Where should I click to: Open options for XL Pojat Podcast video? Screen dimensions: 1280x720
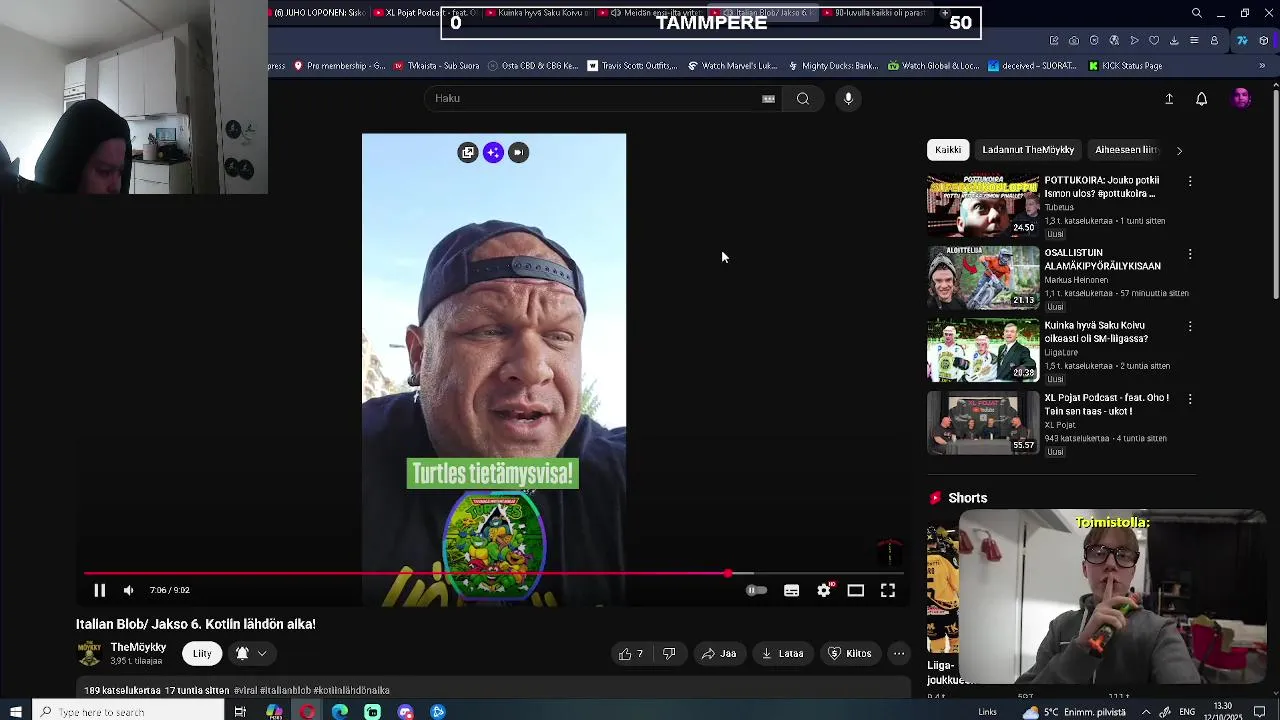1190,399
